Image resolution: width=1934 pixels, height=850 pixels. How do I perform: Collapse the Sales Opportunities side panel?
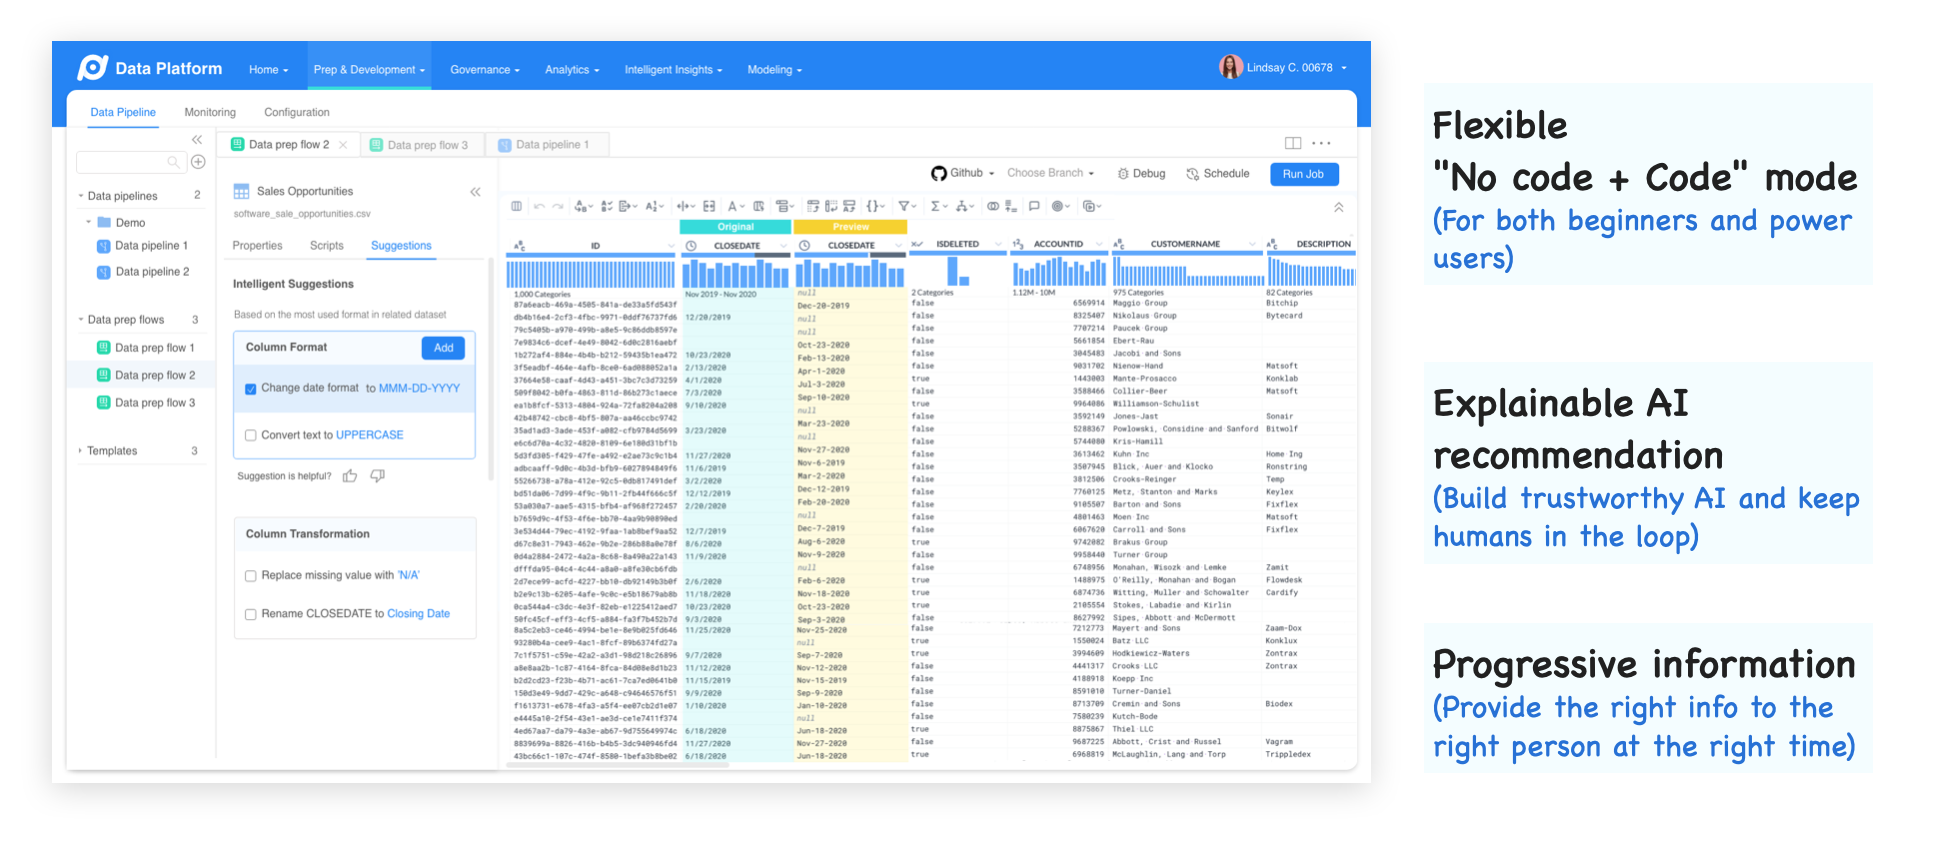[x=475, y=192]
